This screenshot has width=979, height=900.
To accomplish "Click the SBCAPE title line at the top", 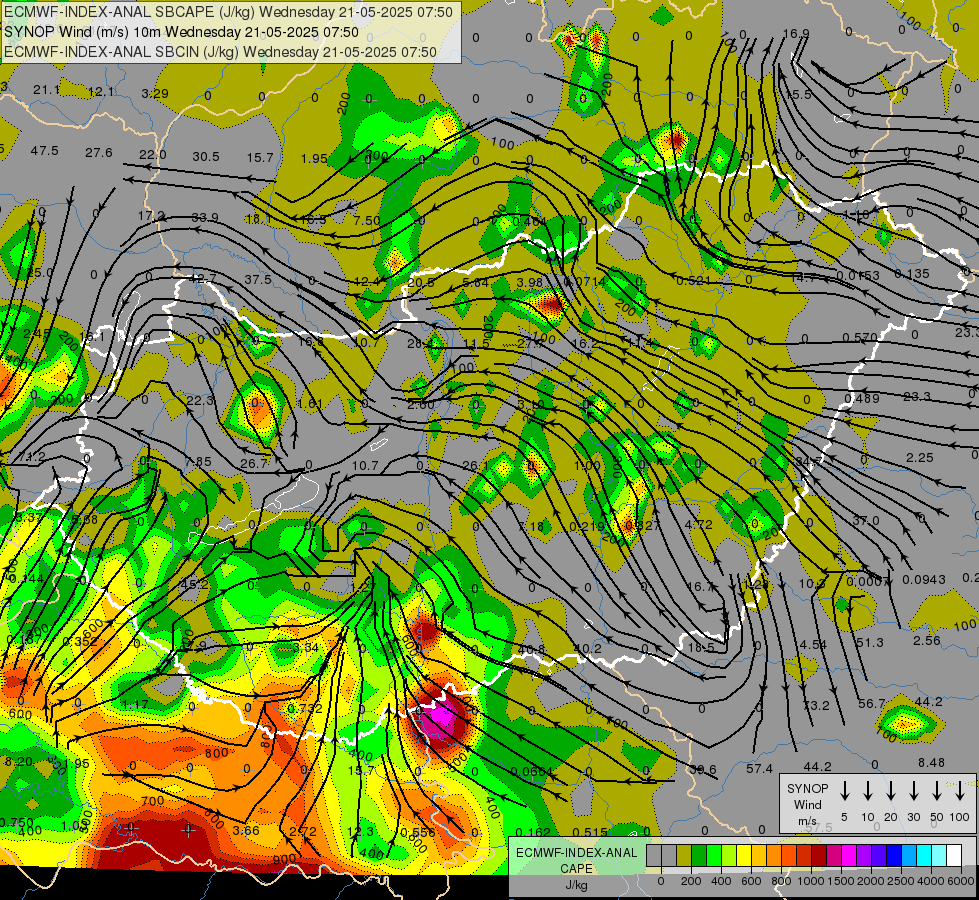I will tap(228, 12).
